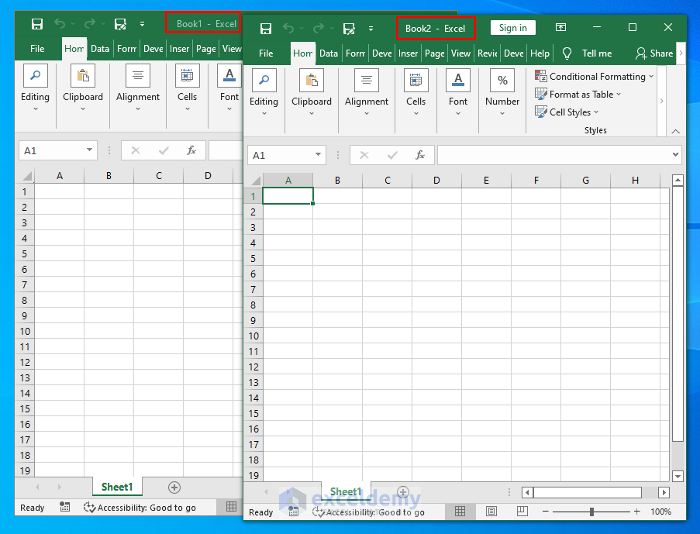Click zoom out minus in Book2
Image resolution: width=700 pixels, height=534 pixels.
click(x=545, y=512)
